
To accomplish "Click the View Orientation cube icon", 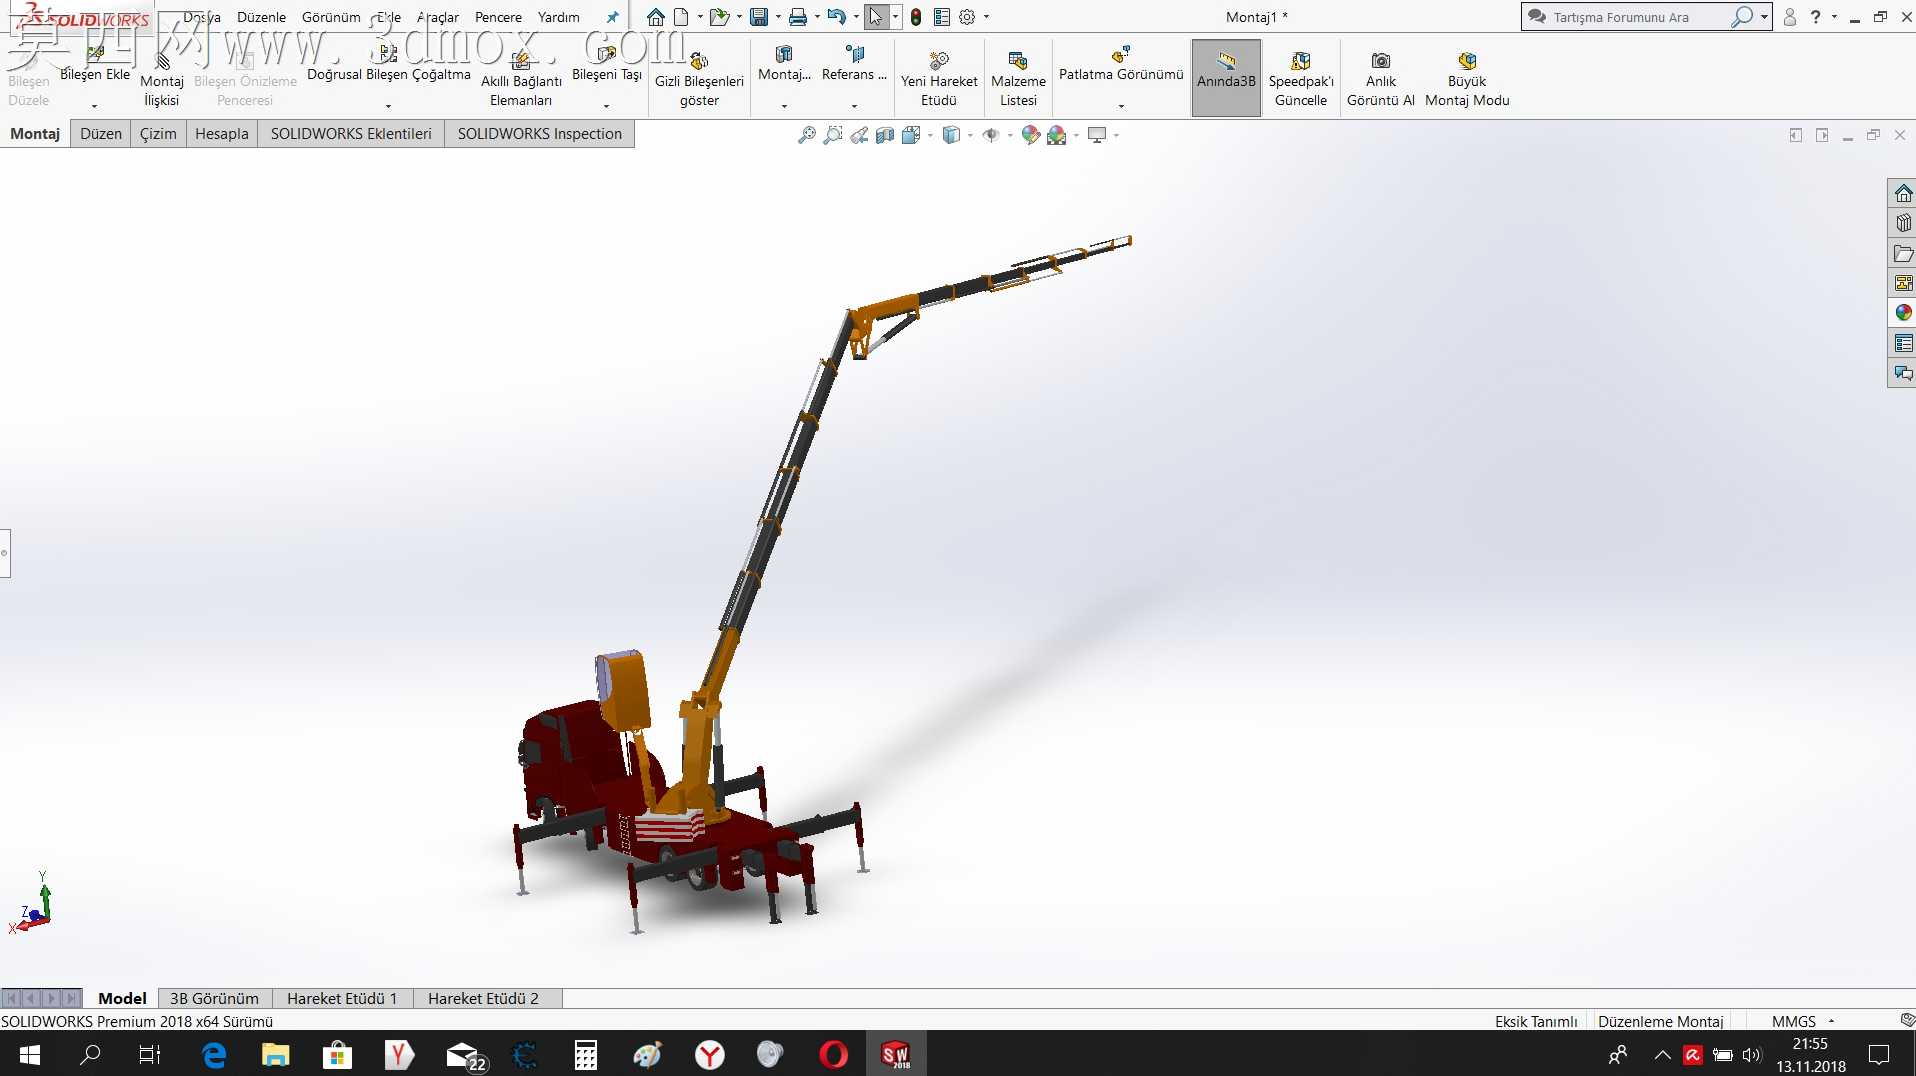I will (911, 135).
